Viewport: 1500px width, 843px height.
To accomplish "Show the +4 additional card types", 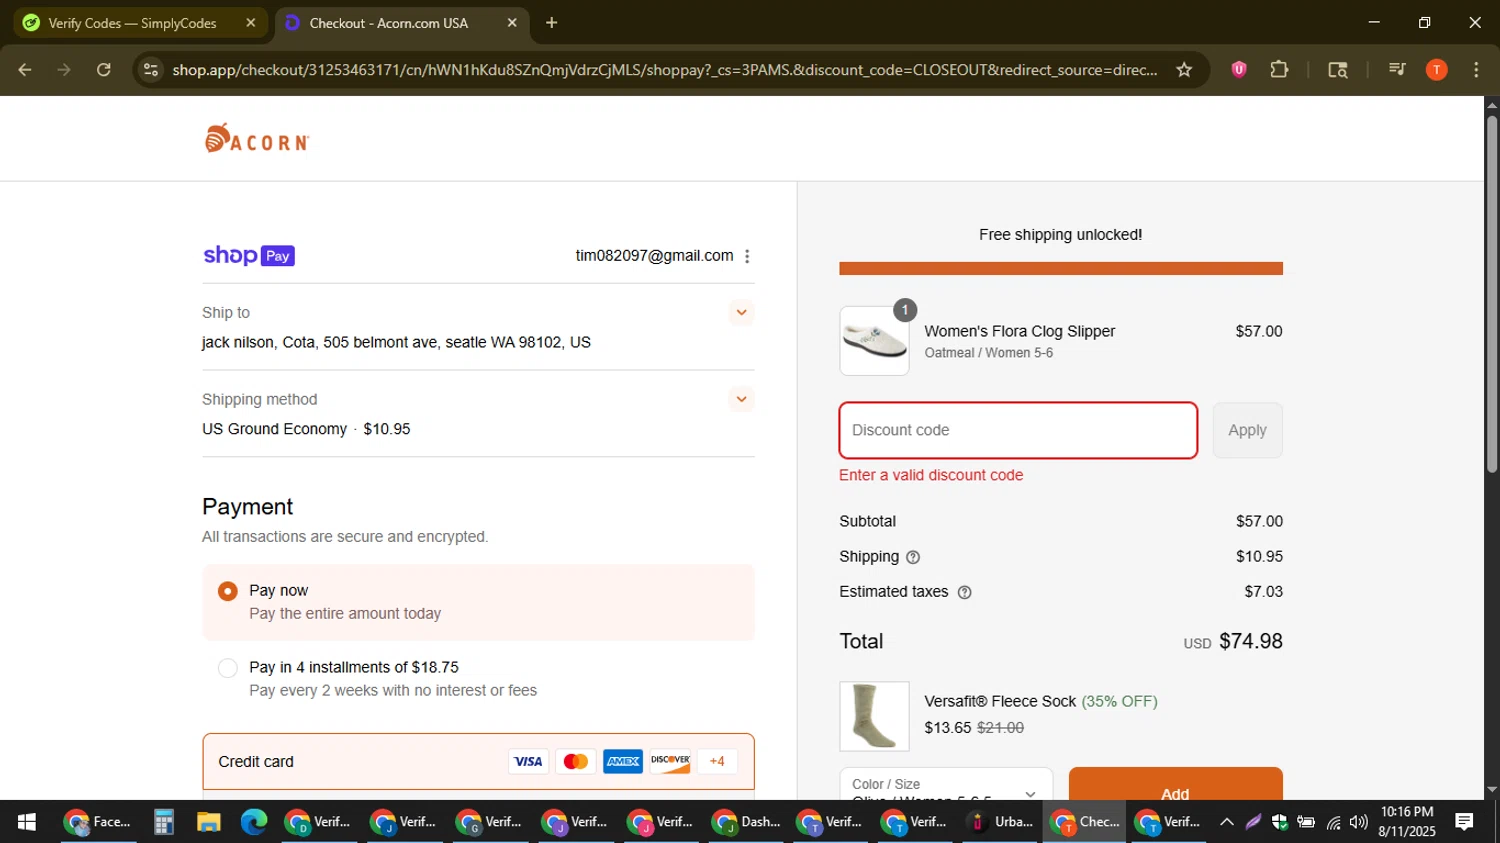I will (x=717, y=762).
